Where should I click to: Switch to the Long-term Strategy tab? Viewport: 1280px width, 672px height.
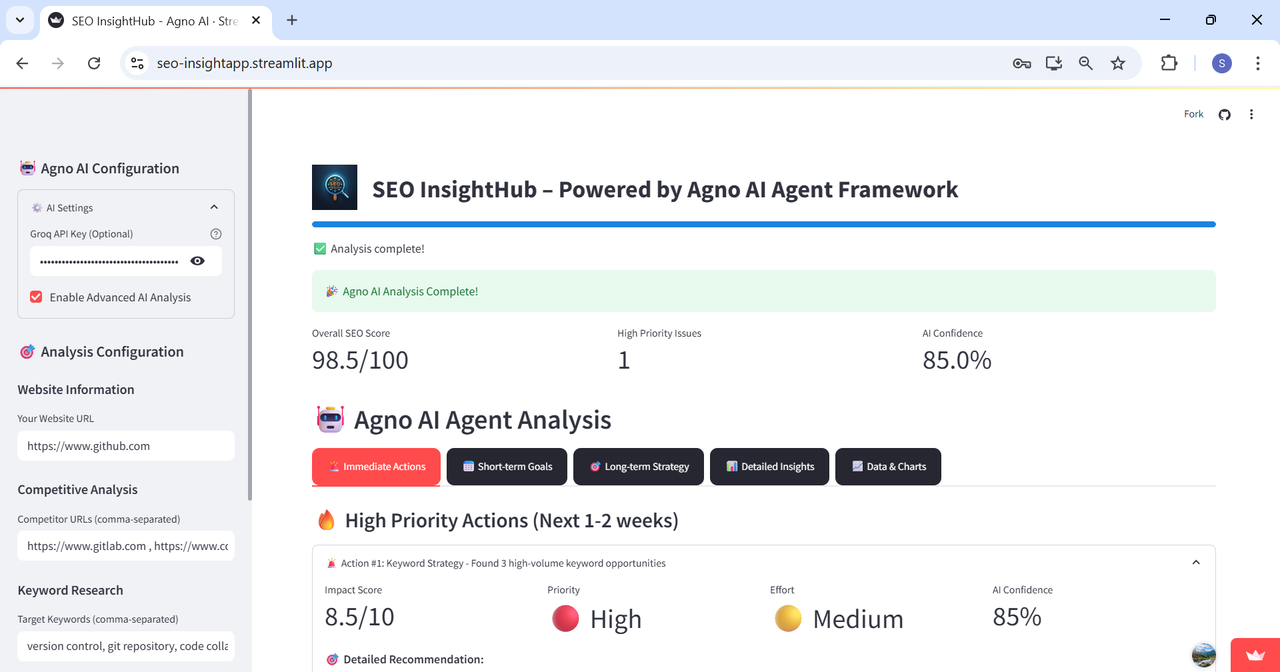638,467
